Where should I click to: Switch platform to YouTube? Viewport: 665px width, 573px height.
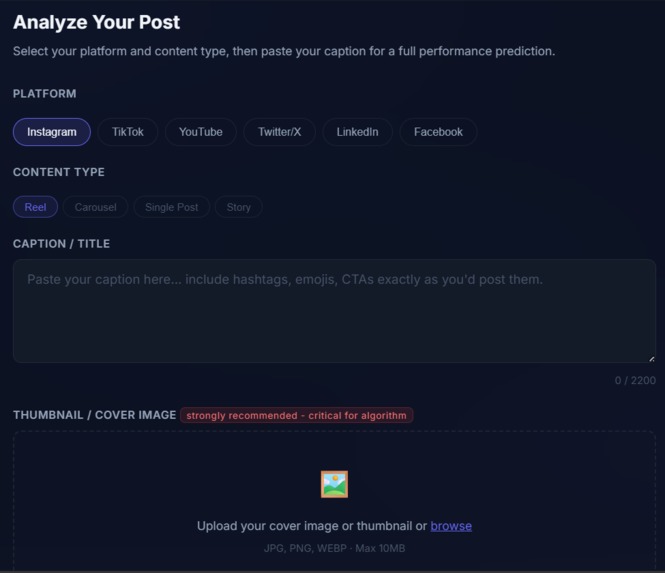(x=201, y=132)
